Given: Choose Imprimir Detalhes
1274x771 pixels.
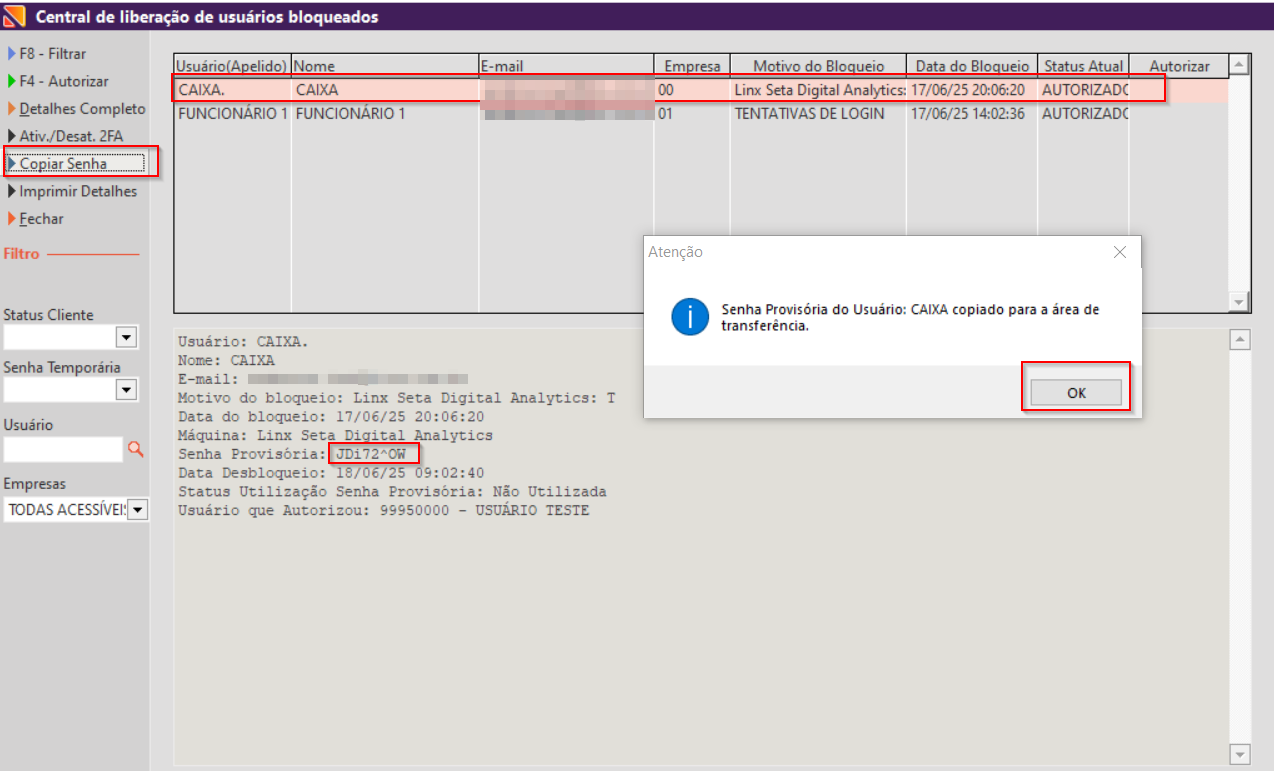Looking at the screenshot, I should coord(72,191).
